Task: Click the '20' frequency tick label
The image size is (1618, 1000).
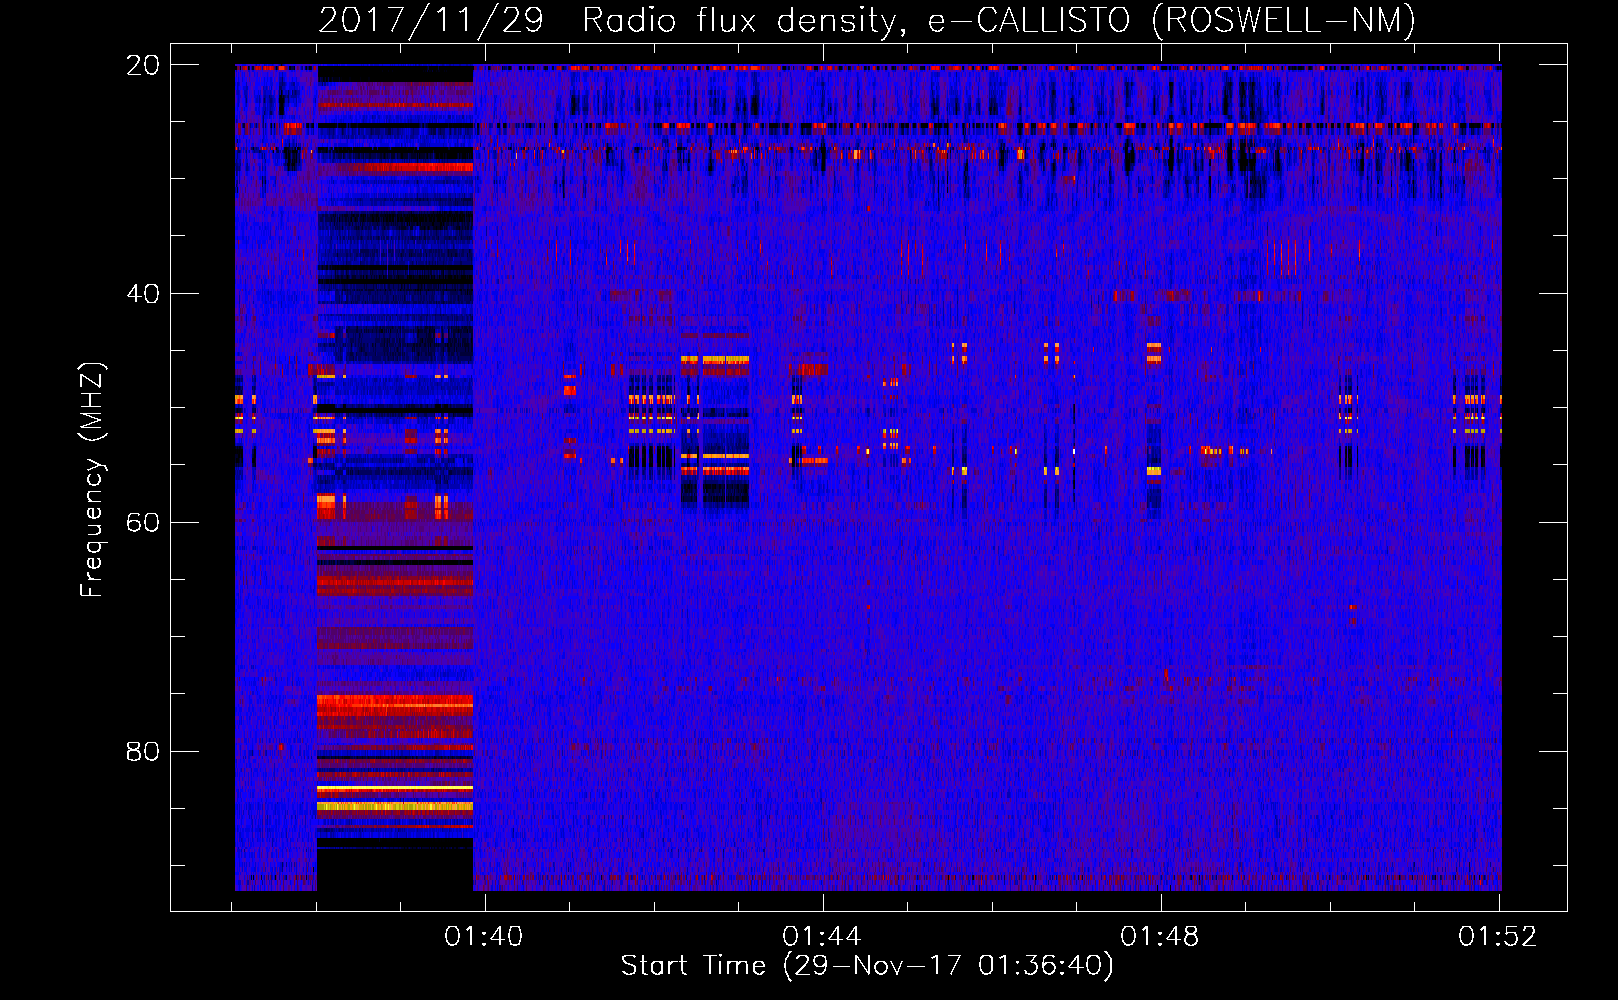Action: [143, 65]
